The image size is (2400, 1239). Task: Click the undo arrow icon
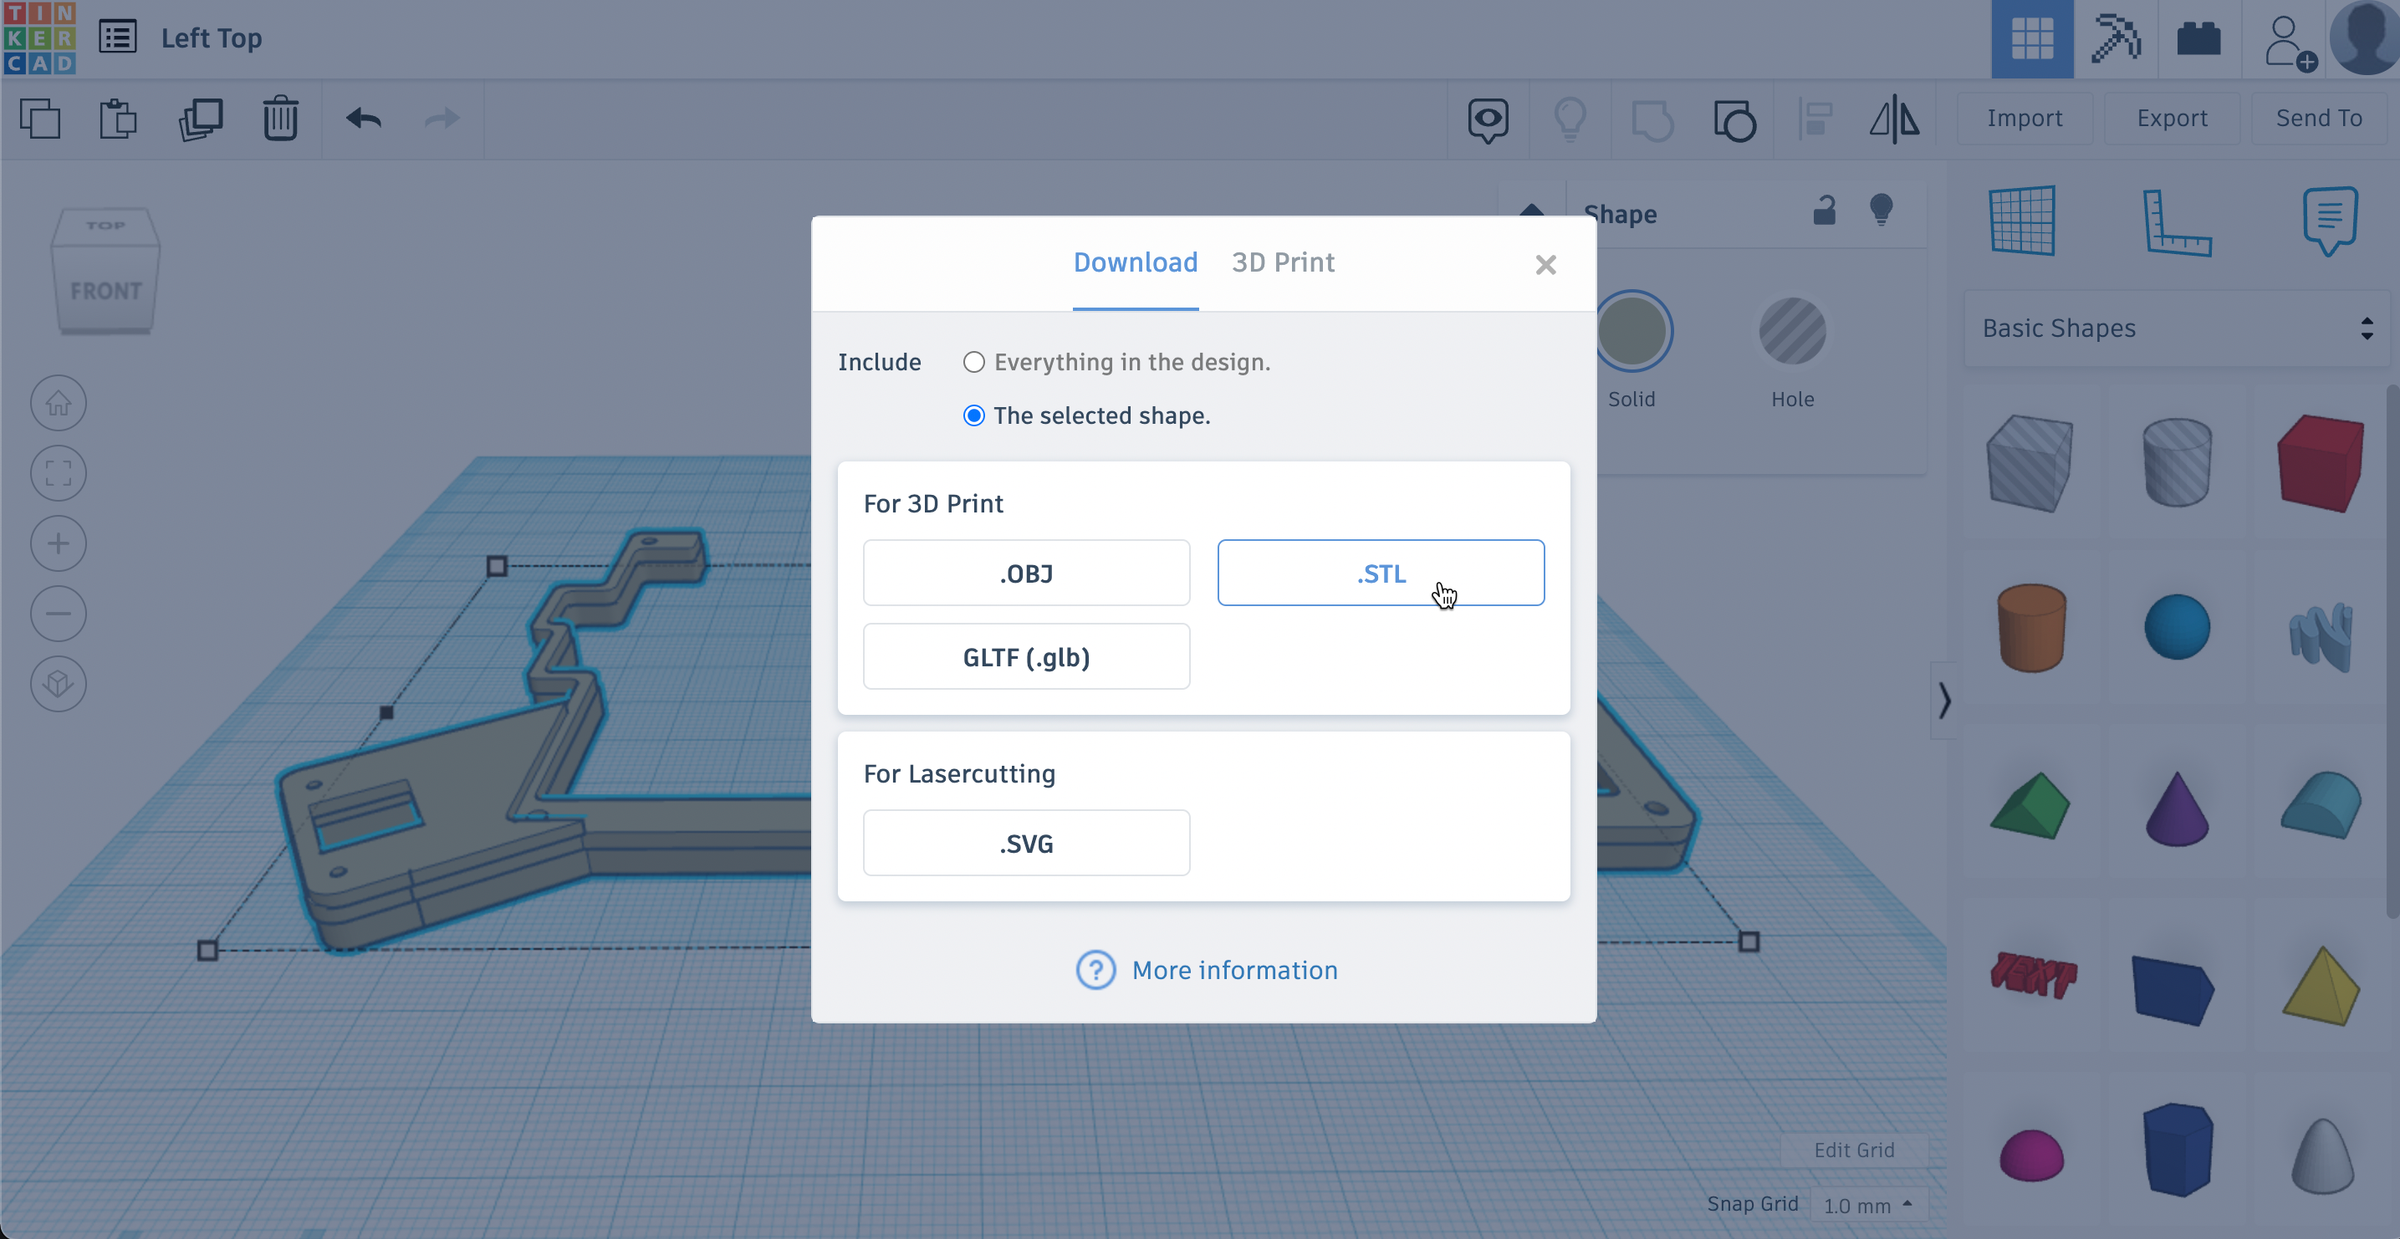(x=364, y=119)
